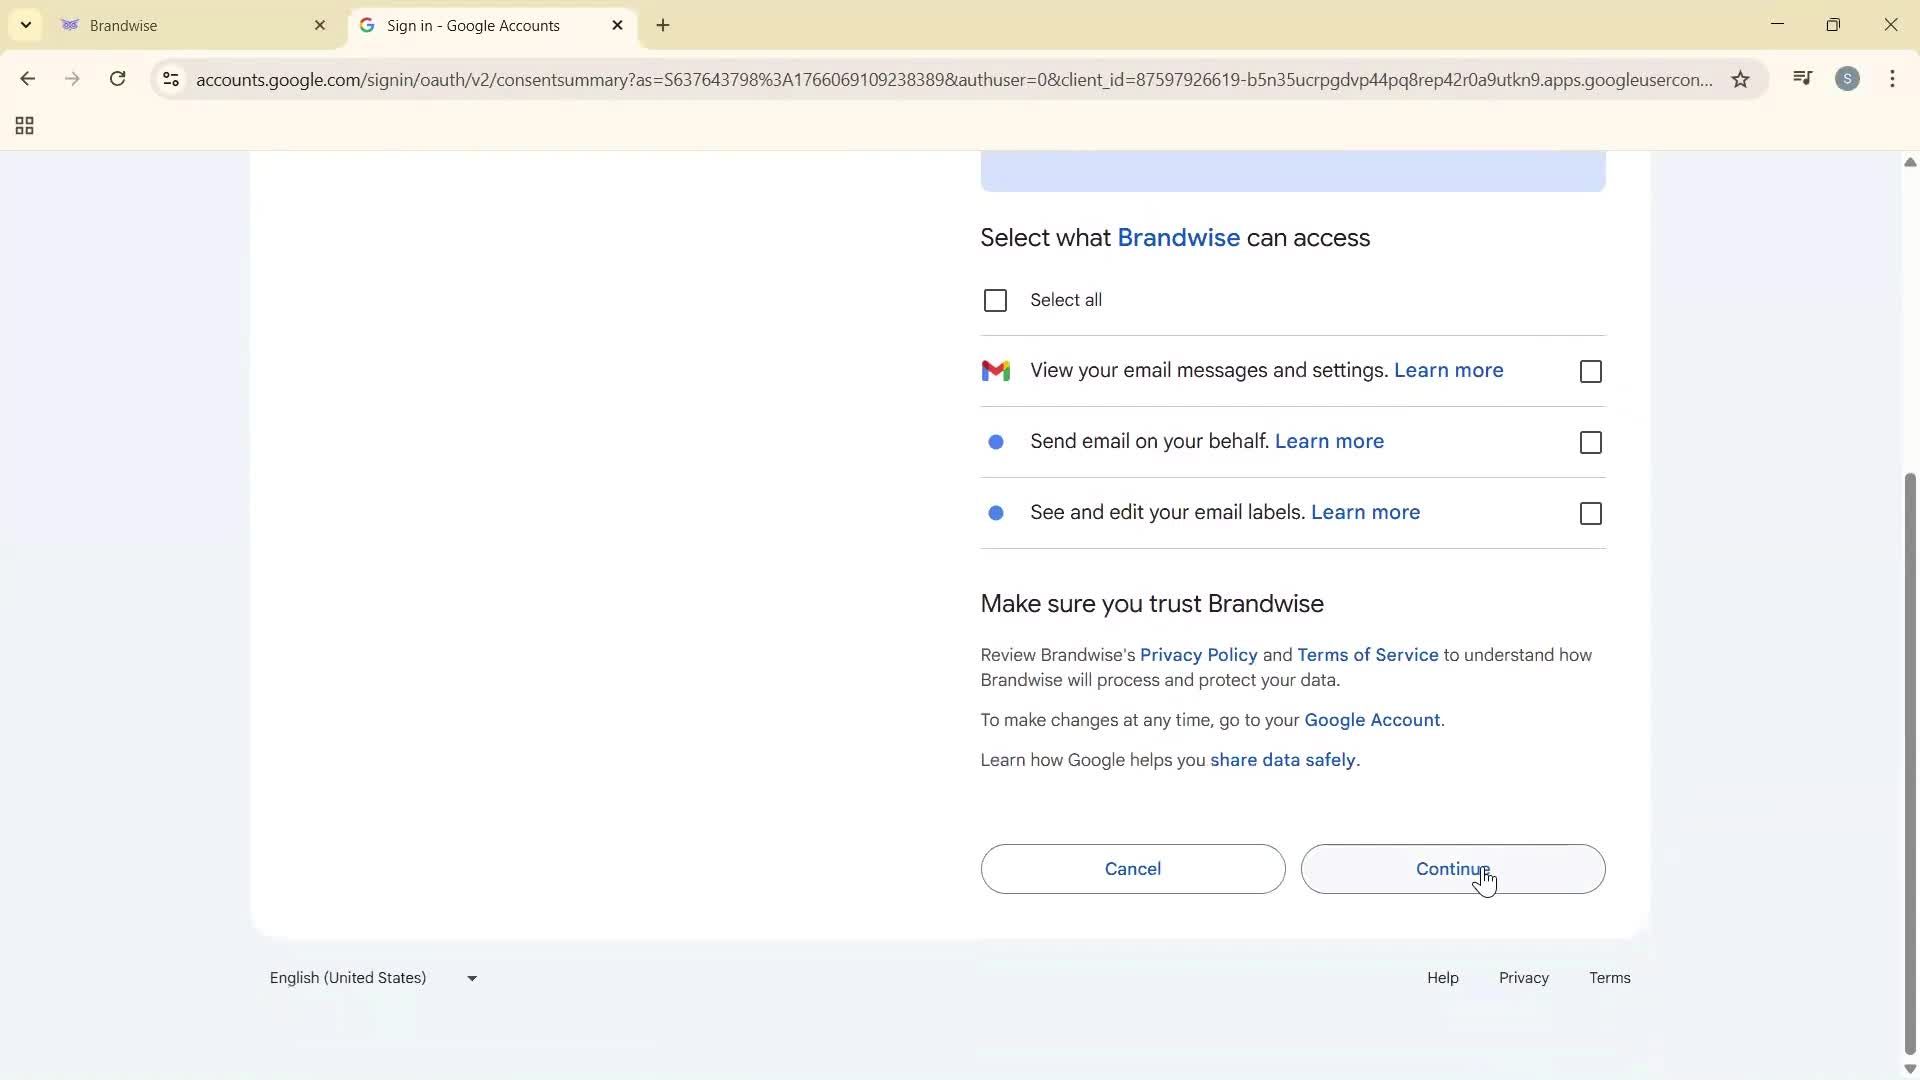Click the browser back arrow
Screen dimensions: 1920x1080
tap(27, 79)
